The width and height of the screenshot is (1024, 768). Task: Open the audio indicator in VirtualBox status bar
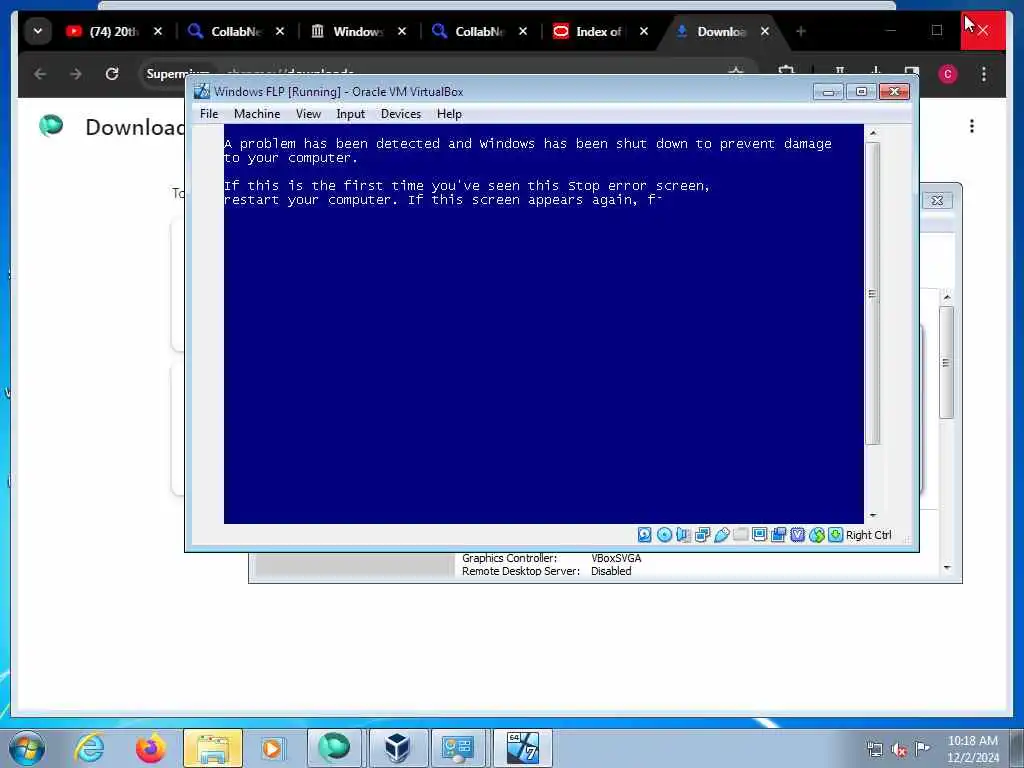[x=683, y=535]
